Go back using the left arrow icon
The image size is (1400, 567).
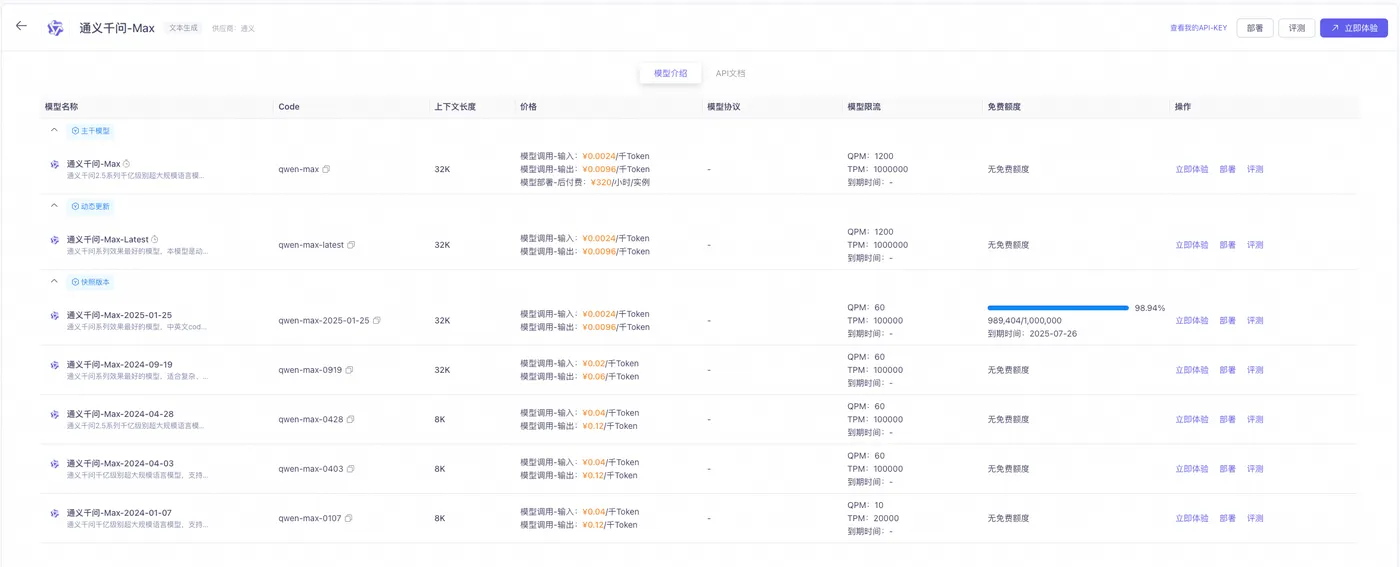[21, 26]
